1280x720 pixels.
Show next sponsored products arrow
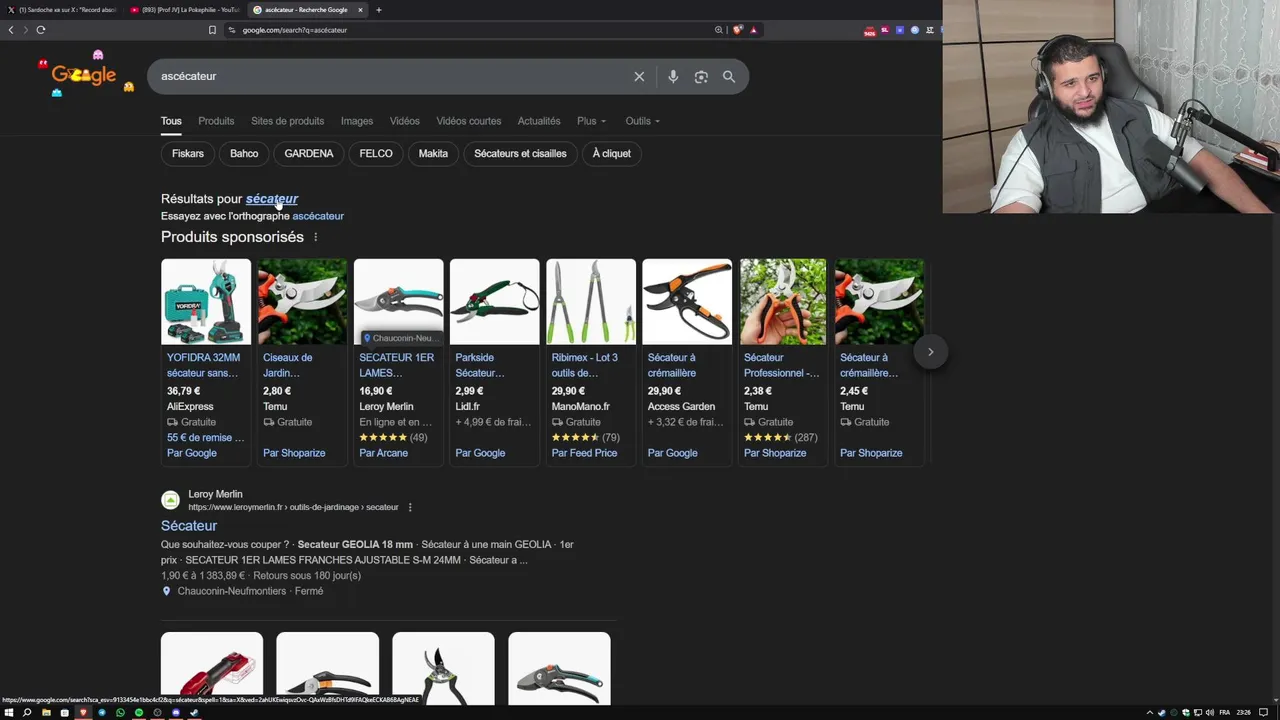[930, 352]
